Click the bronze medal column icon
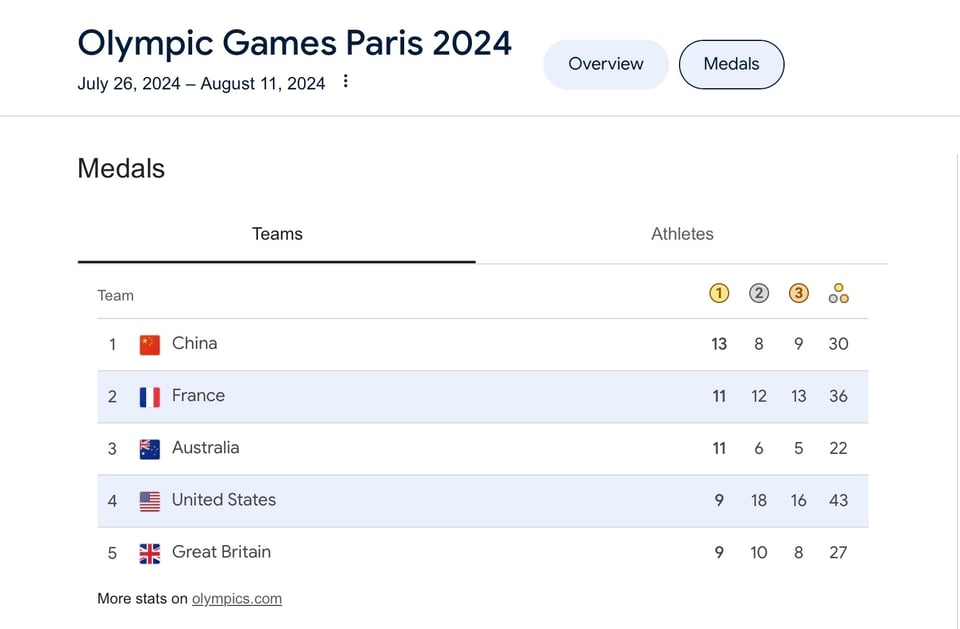The height and width of the screenshot is (629, 960). tap(798, 293)
